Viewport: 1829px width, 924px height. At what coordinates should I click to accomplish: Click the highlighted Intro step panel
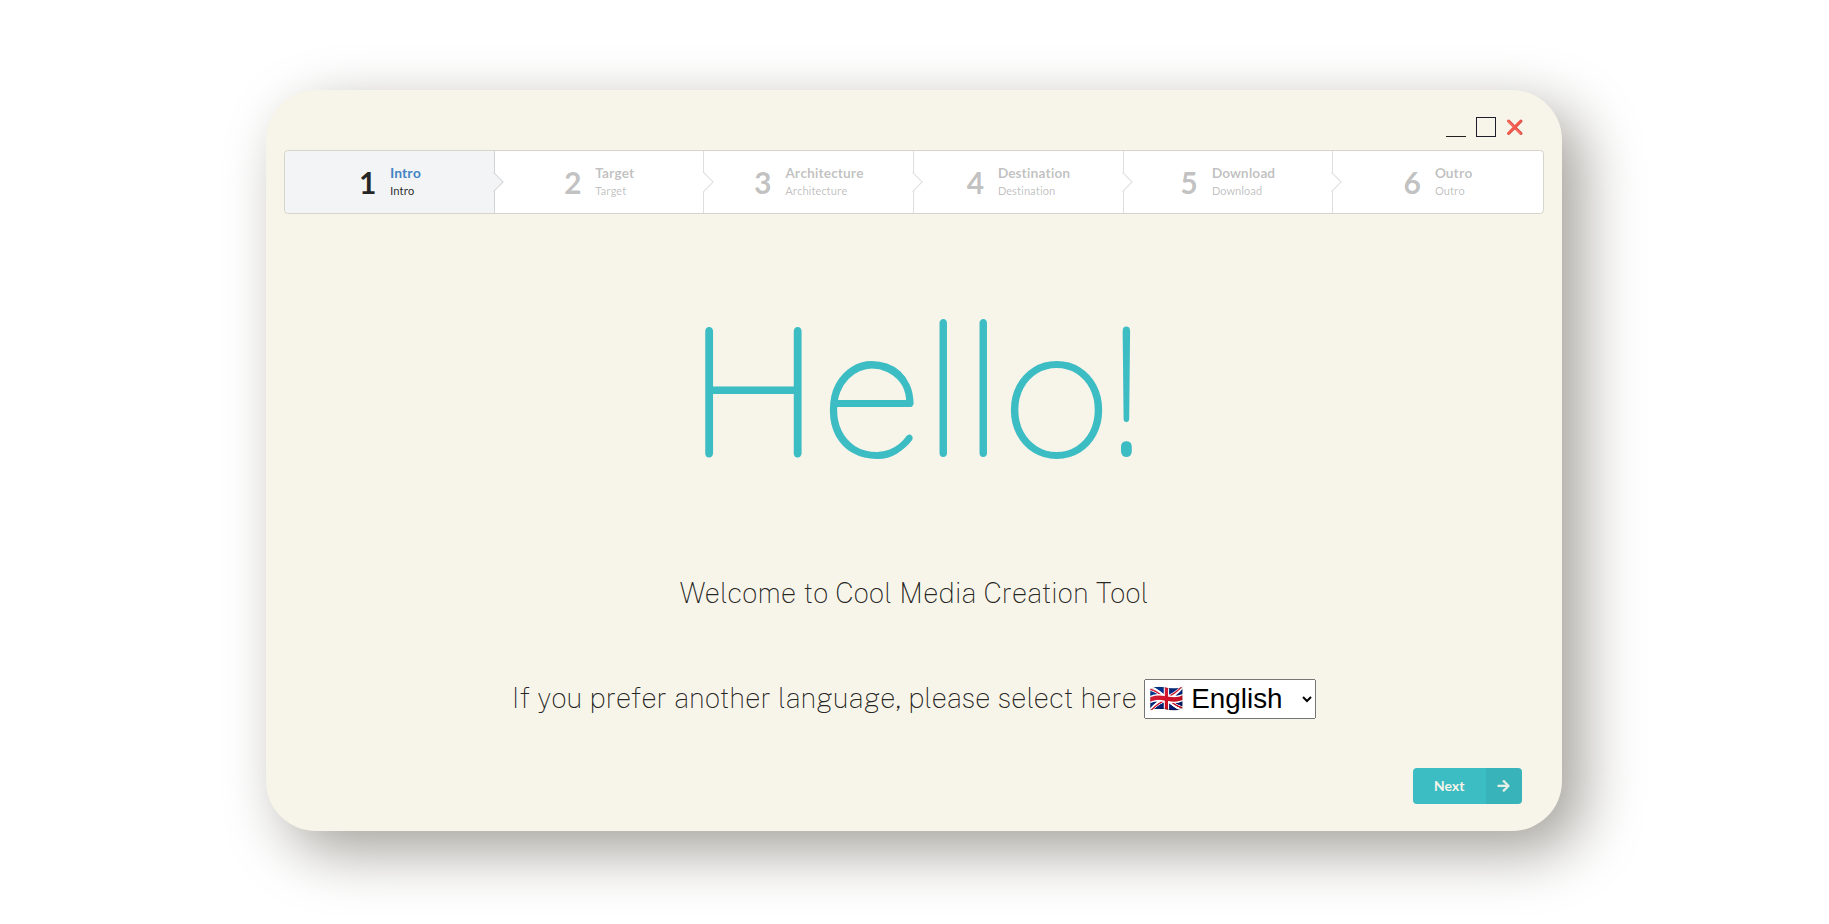click(x=390, y=183)
